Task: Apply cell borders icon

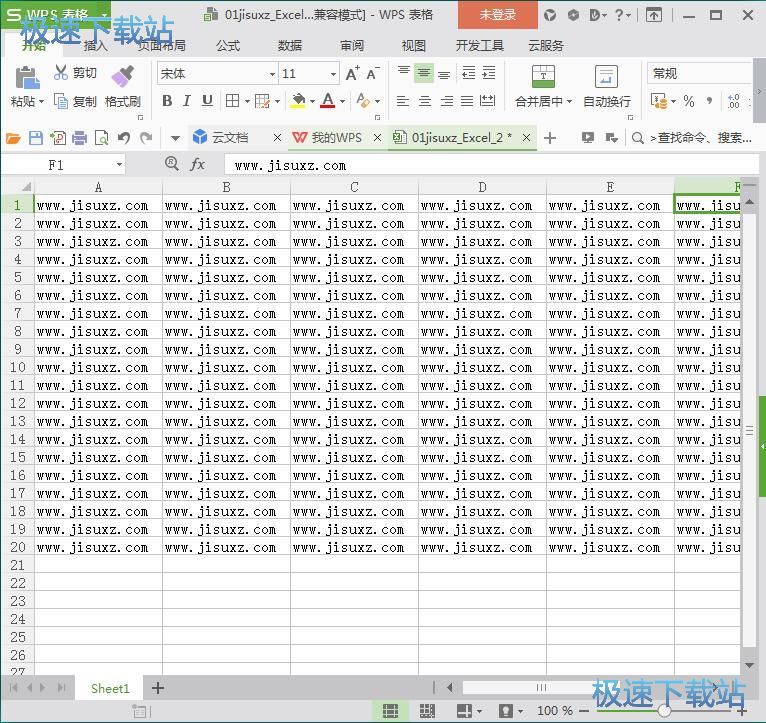Action: tap(233, 101)
